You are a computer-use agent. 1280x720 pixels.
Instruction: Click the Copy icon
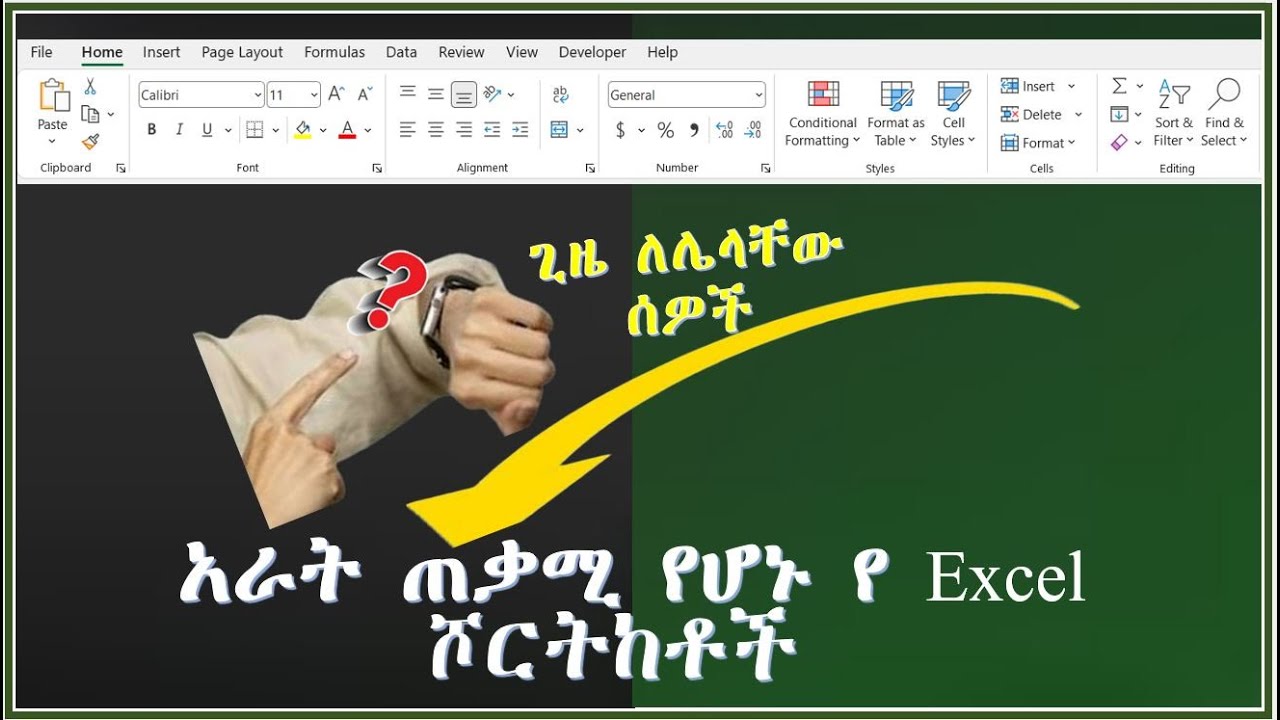[90, 114]
